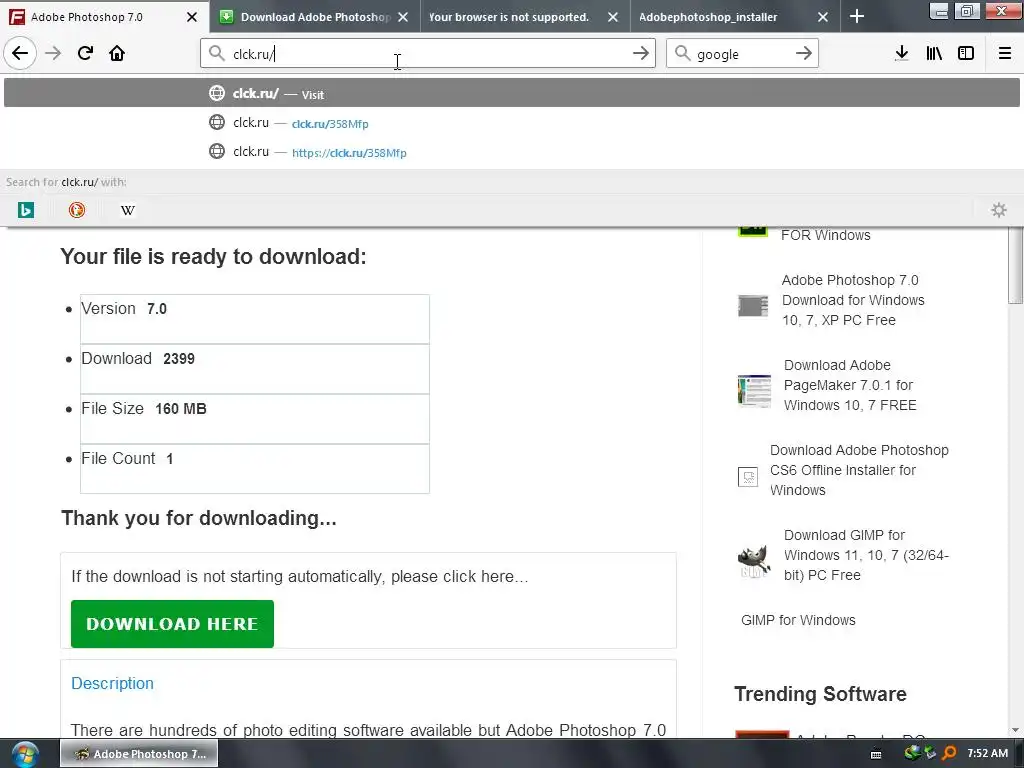Open the downloads arrow panel

(902, 54)
